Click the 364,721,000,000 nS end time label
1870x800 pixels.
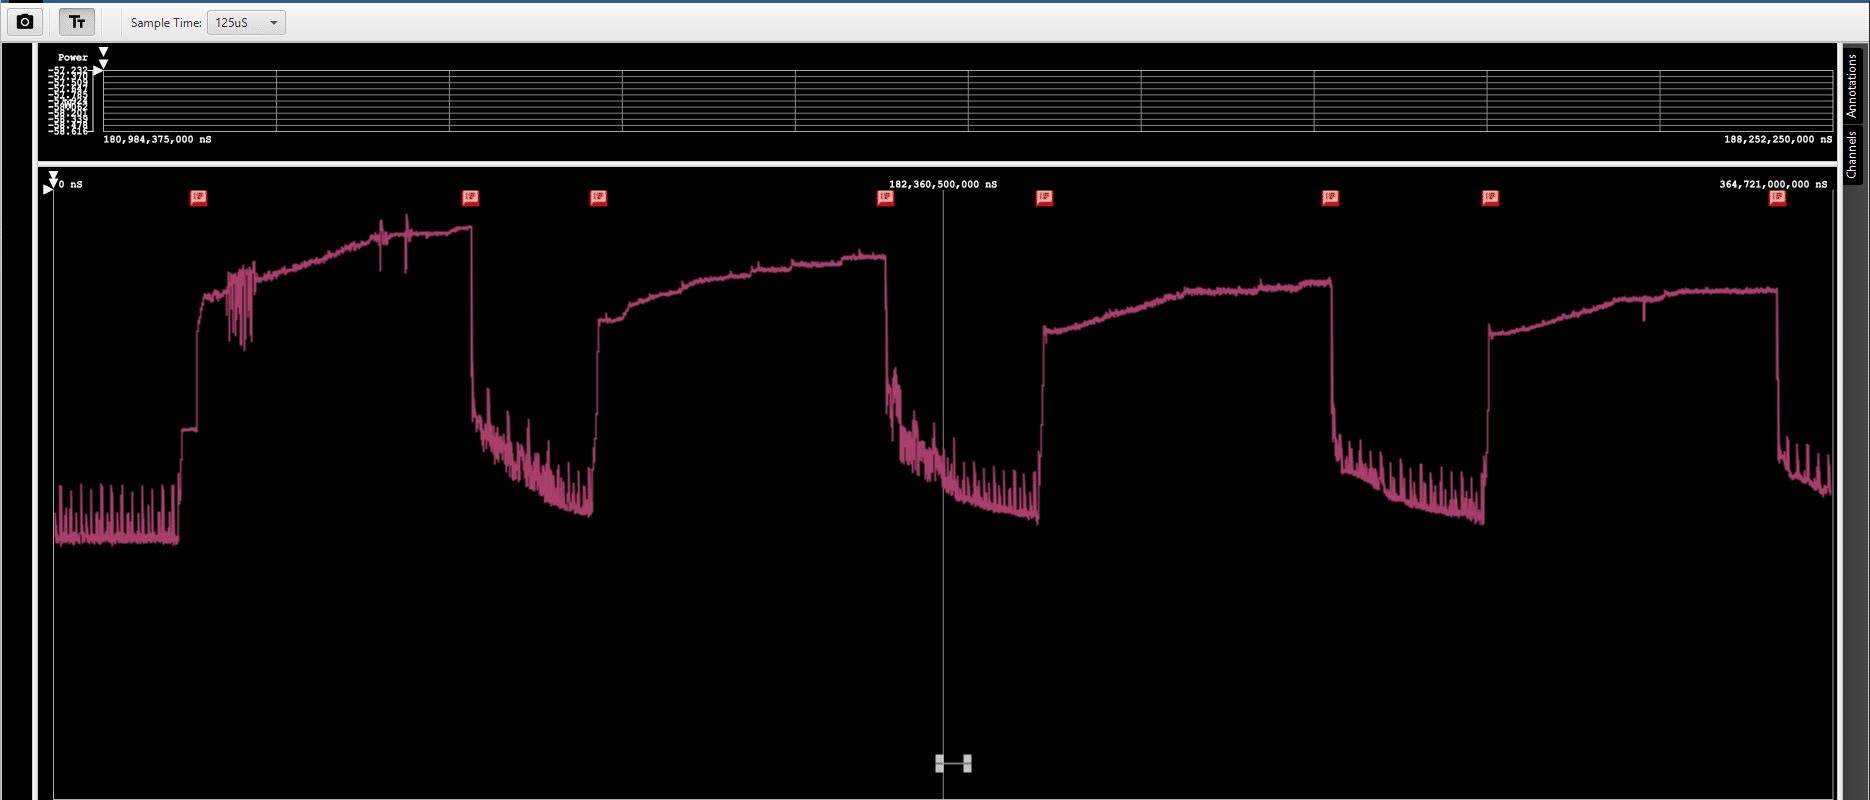click(x=1773, y=184)
